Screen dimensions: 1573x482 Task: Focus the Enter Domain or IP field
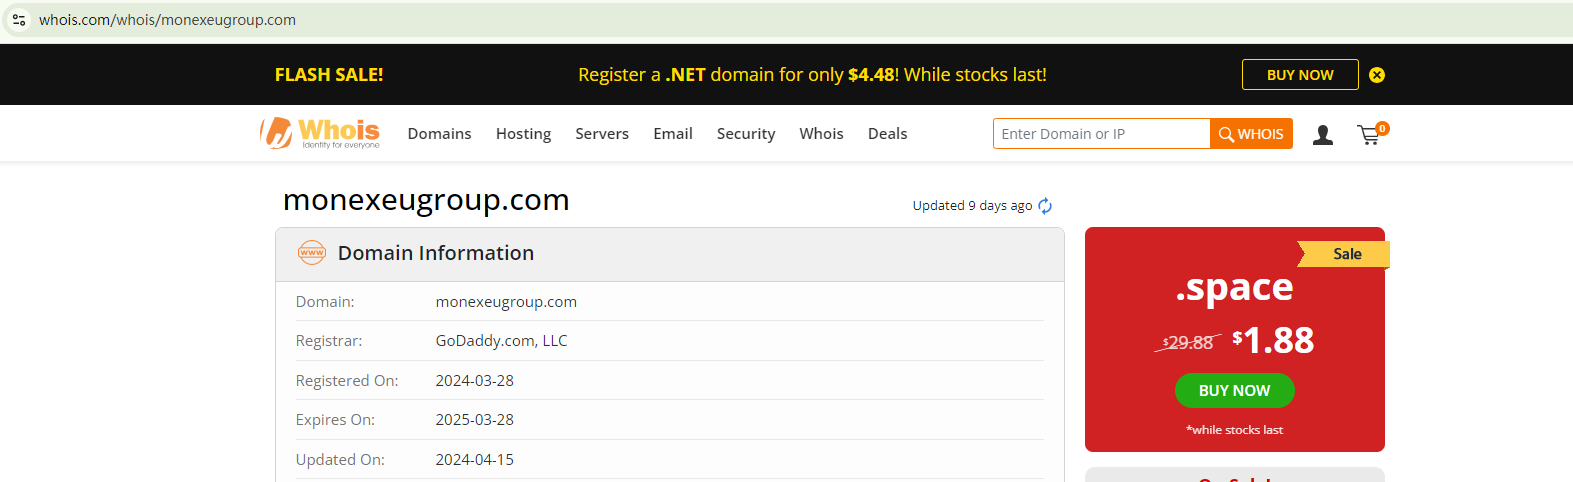1101,134
